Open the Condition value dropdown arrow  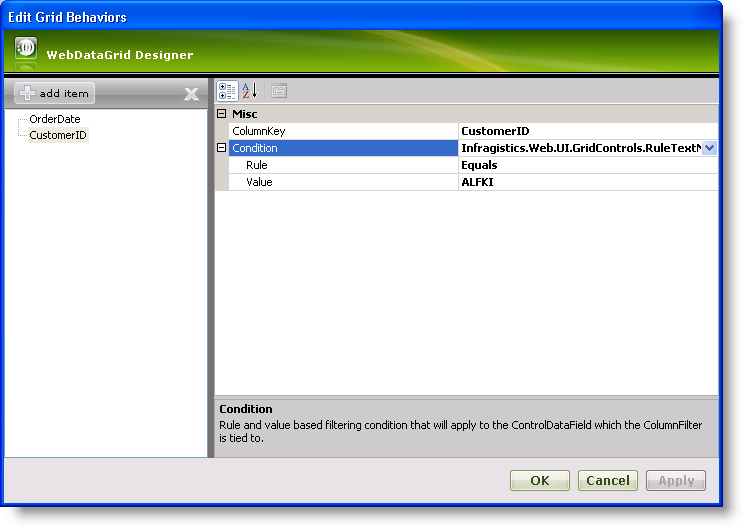[709, 148]
